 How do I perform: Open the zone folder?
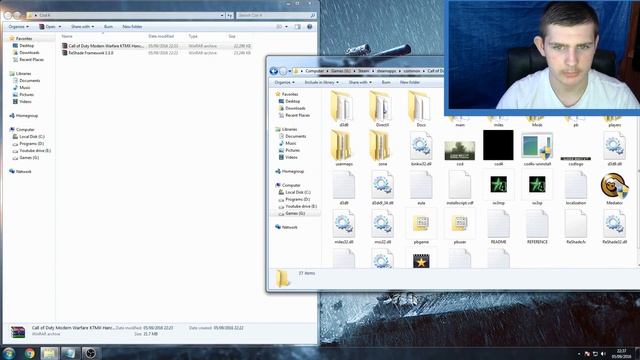[382, 146]
